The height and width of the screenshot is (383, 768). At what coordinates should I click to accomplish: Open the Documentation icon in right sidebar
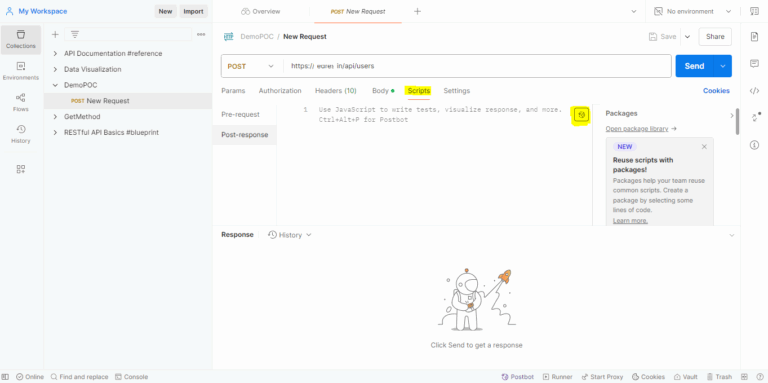click(x=754, y=37)
